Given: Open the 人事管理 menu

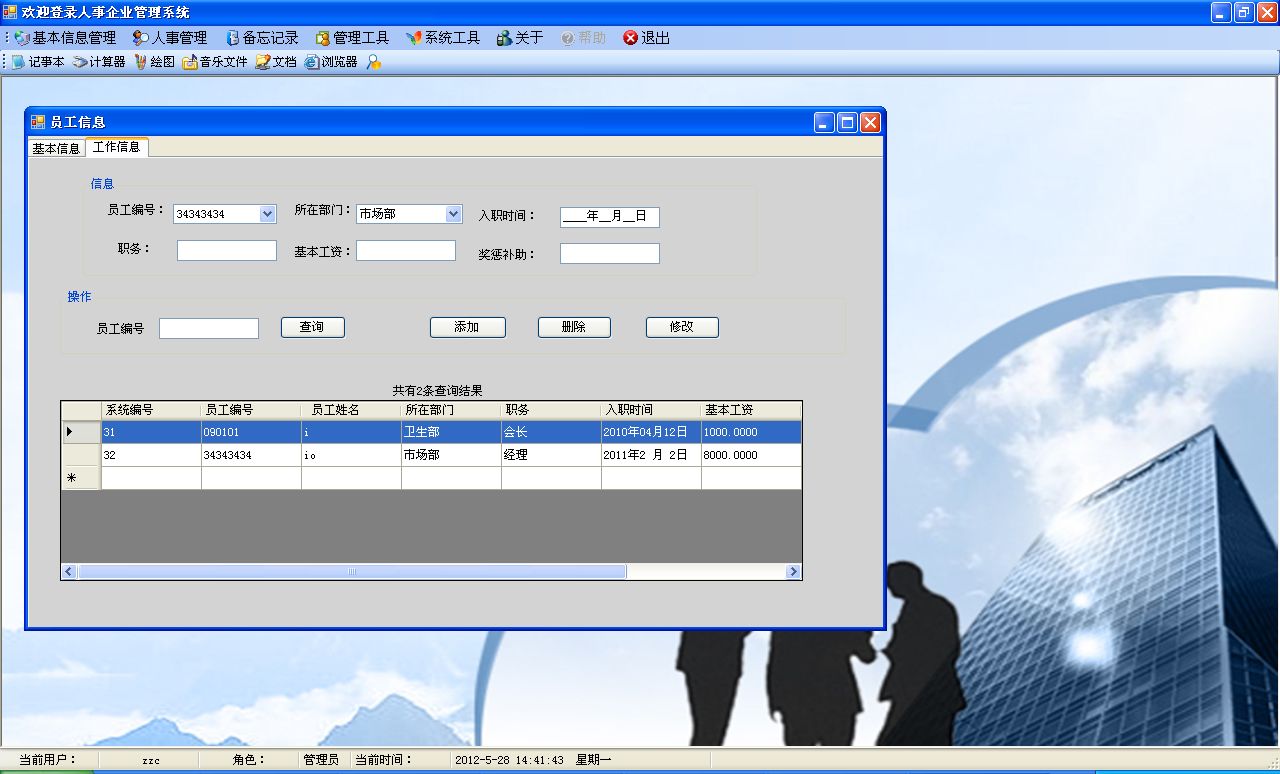Looking at the screenshot, I should click(170, 38).
